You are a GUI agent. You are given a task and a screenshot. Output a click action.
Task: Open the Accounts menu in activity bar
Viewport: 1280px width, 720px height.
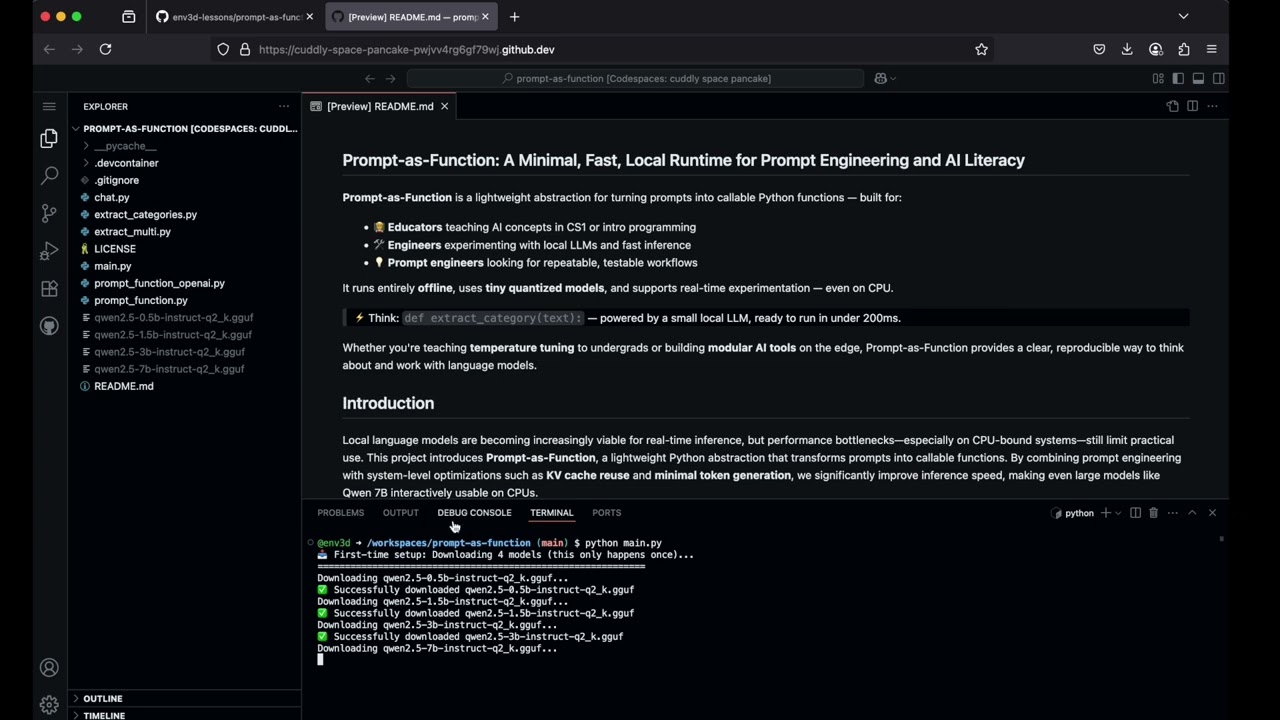tap(49, 668)
